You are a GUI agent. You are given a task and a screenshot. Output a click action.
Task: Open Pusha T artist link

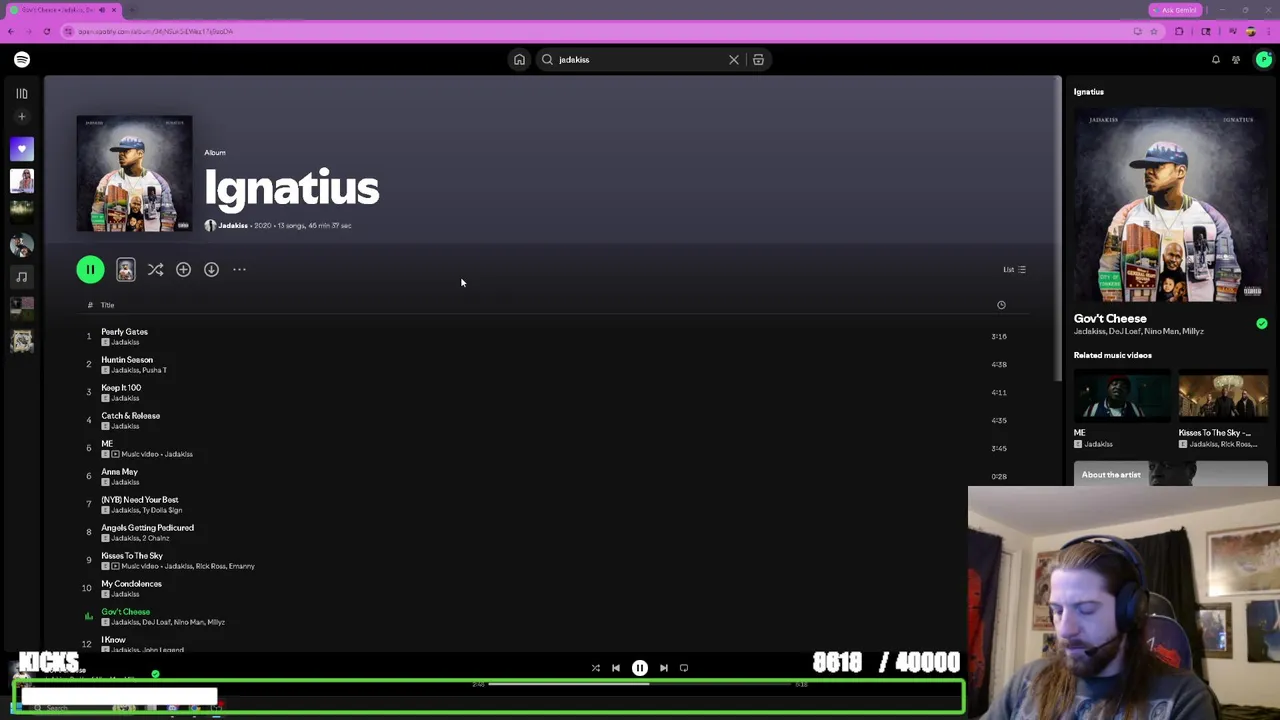pos(155,370)
